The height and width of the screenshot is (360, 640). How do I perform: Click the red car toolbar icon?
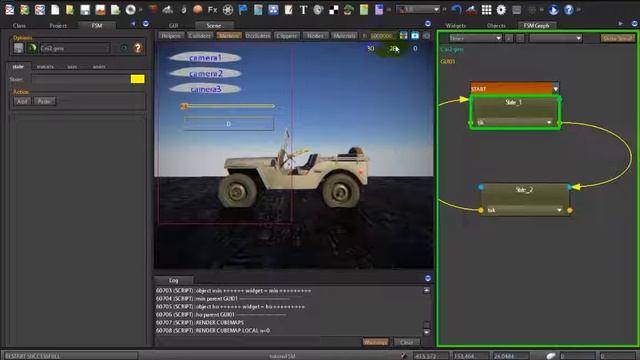click(x=471, y=9)
